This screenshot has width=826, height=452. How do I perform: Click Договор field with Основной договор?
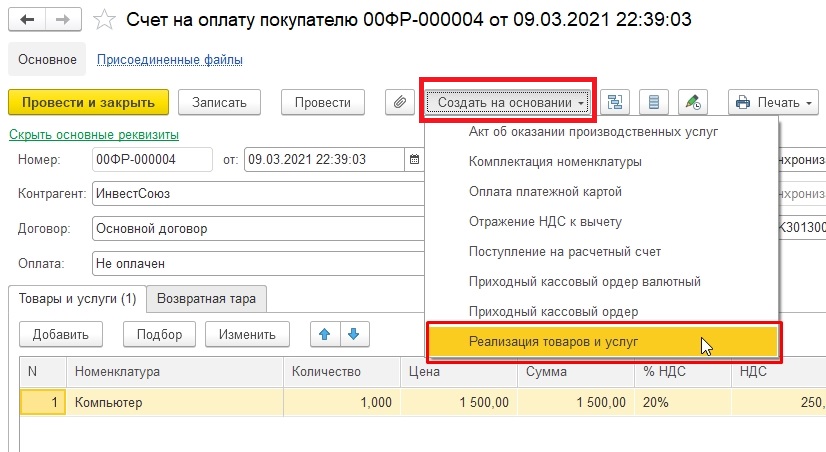[x=258, y=229]
